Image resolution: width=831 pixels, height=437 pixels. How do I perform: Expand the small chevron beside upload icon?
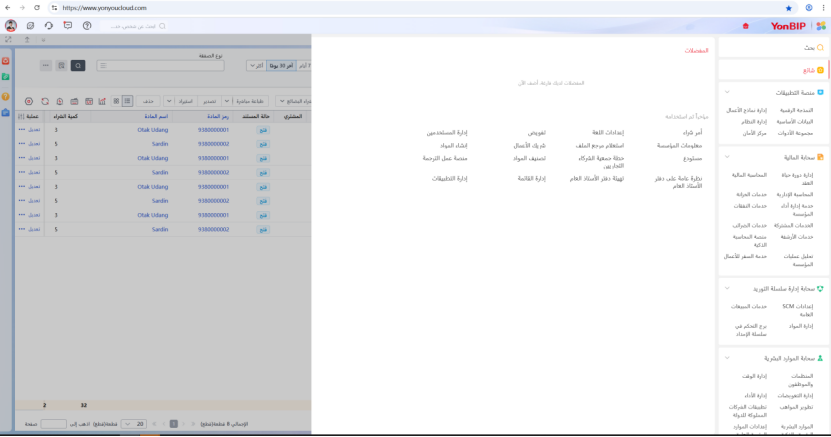43,40
